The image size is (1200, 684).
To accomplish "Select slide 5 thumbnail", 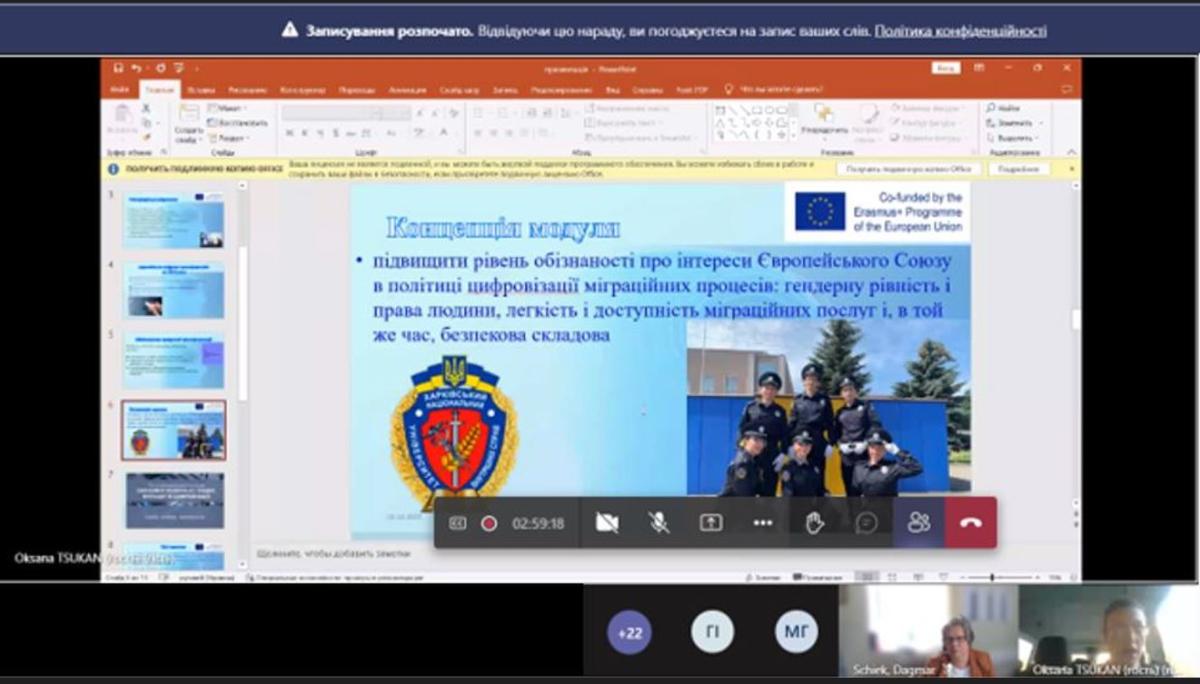I will pos(174,360).
